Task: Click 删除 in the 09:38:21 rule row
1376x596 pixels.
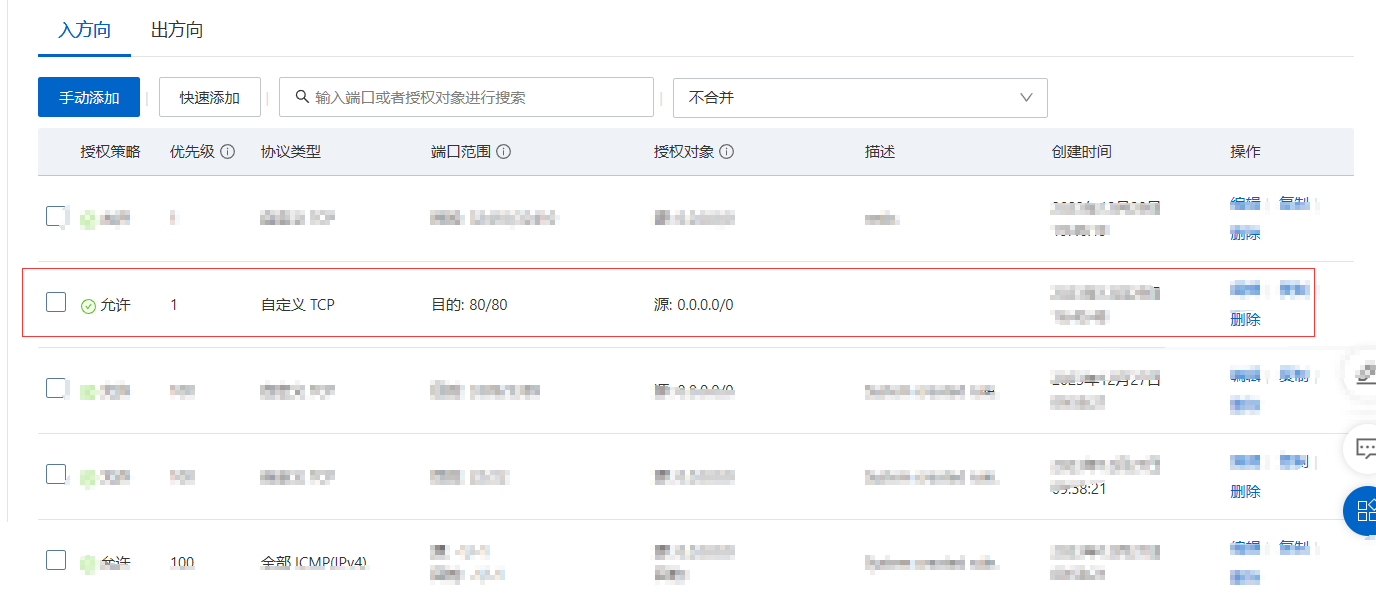Action: (x=1245, y=491)
